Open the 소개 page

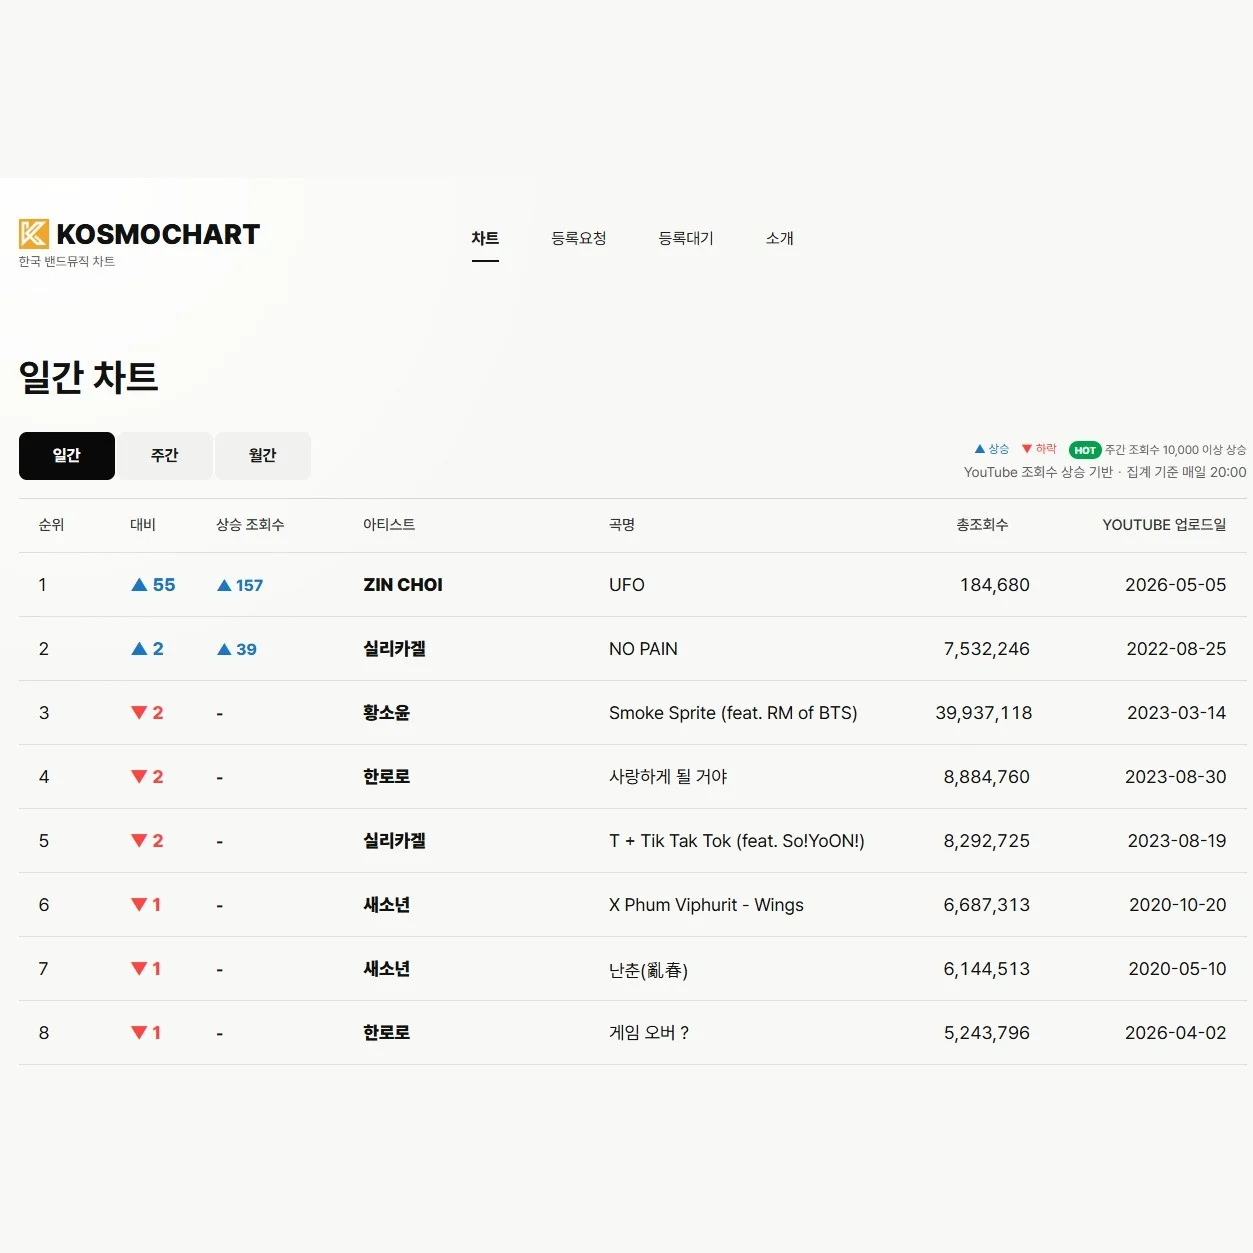780,238
